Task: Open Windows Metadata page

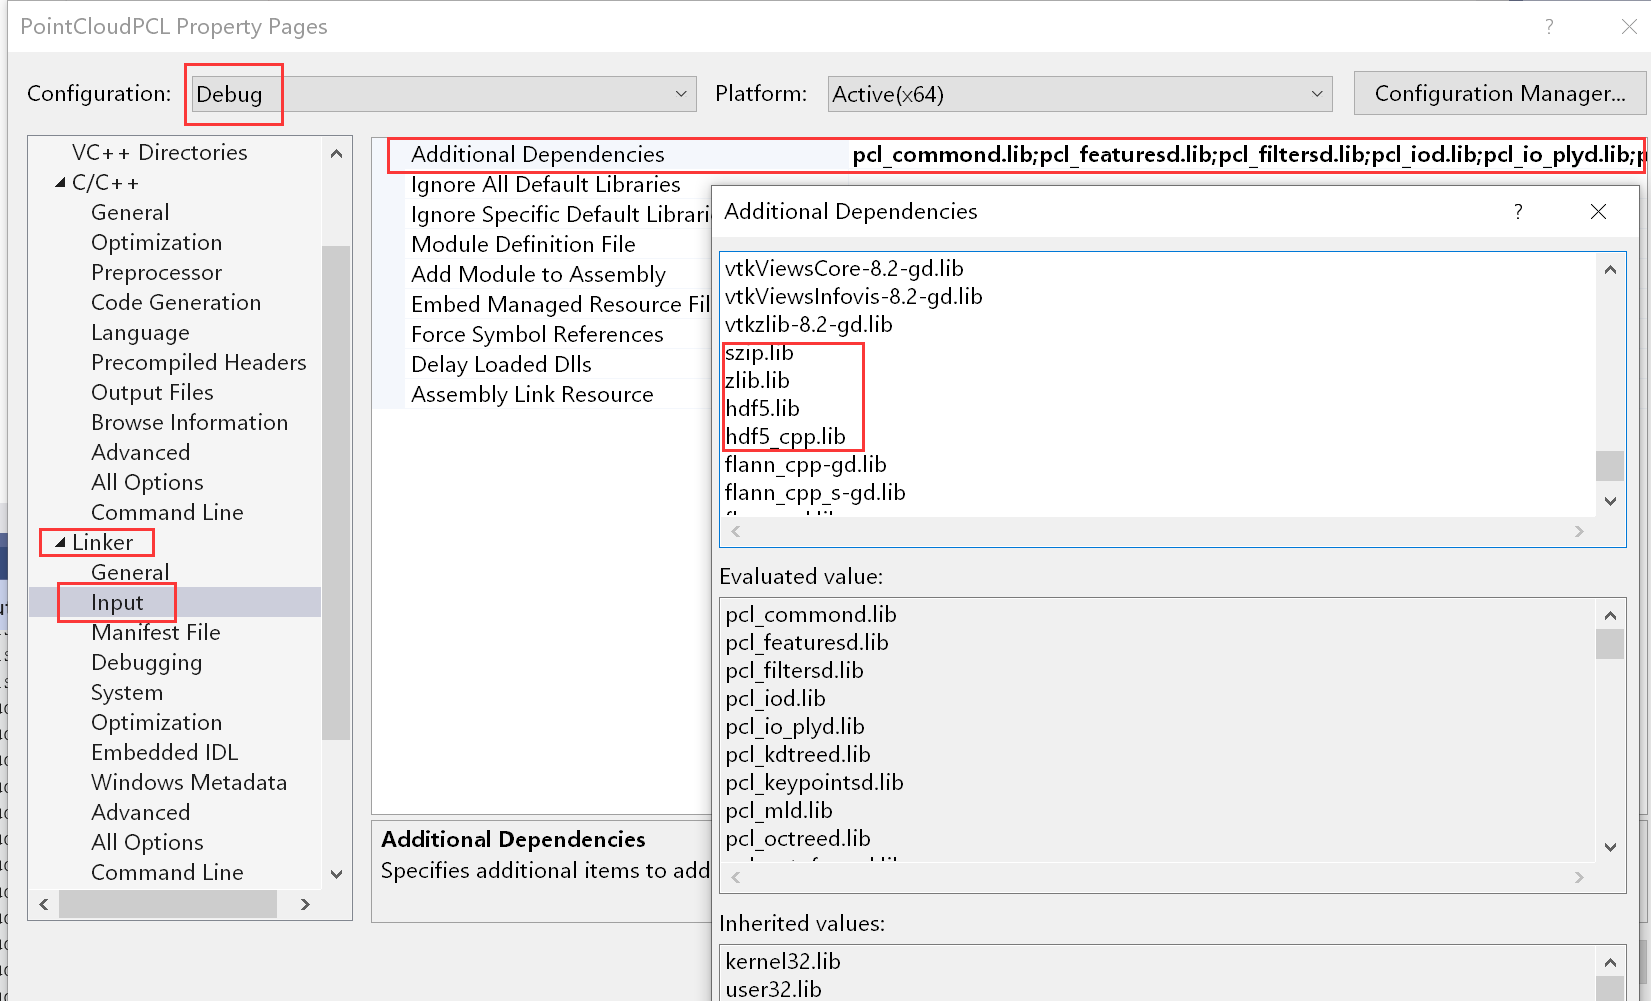Action: 188,782
